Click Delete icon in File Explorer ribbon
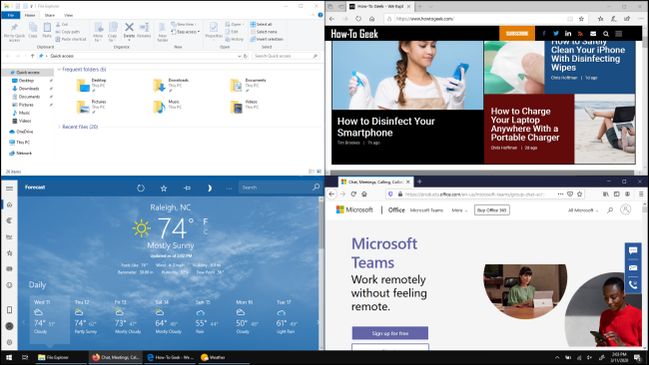The height and width of the screenshot is (365, 649). click(x=129, y=27)
